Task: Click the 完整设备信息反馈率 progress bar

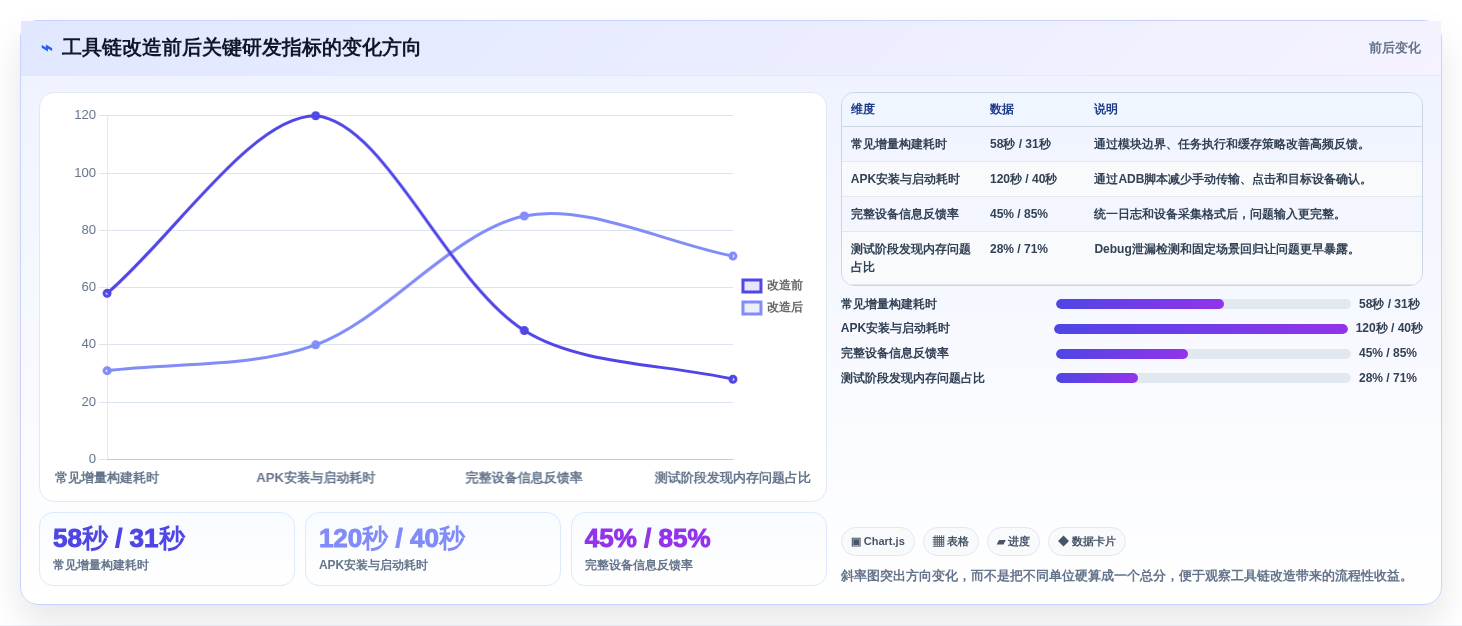Action: 1203,354
